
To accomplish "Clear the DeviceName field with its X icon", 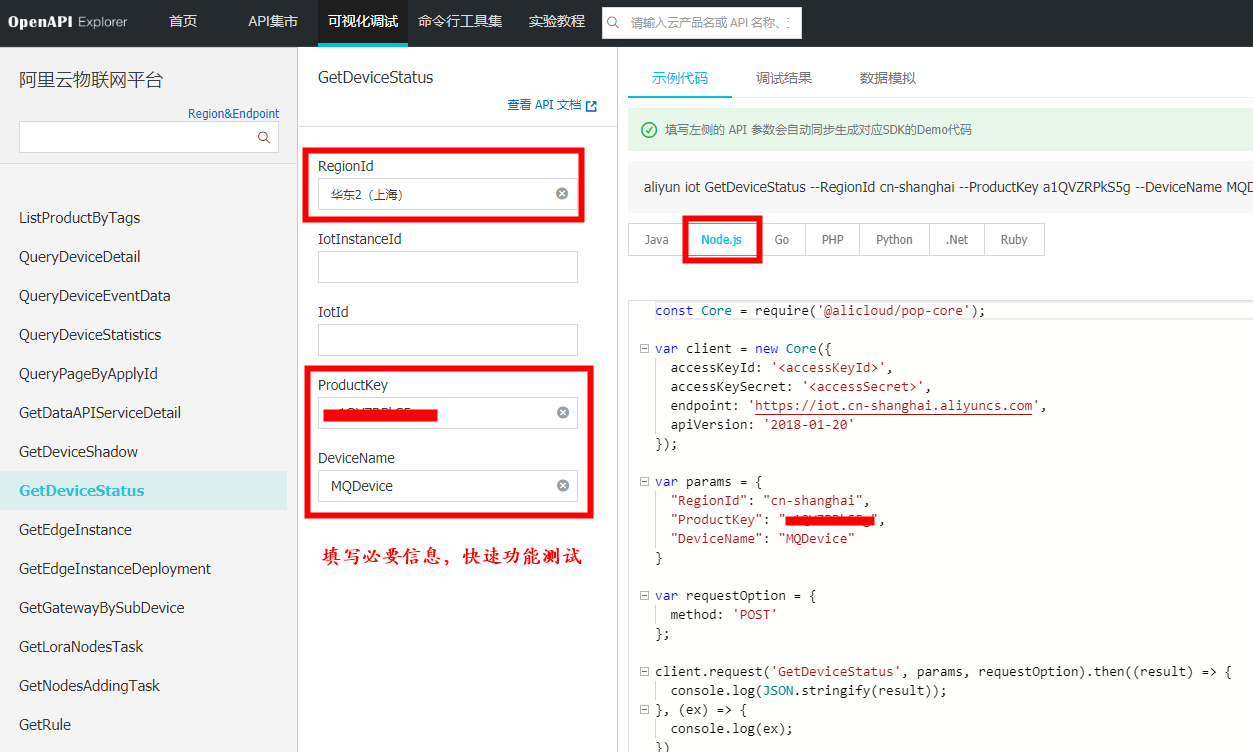I will pos(563,485).
